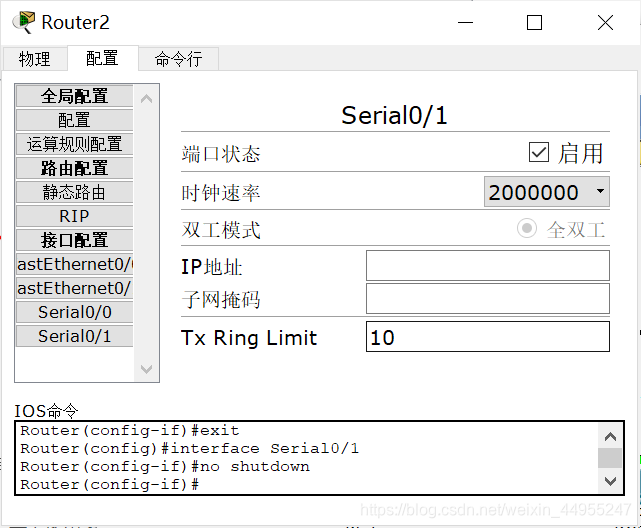The height and width of the screenshot is (528, 641).
Task: Open the RIP routing settings
Action: (74, 216)
